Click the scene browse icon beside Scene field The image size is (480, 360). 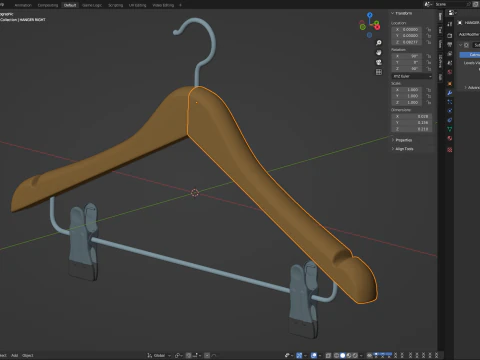pyautogui.click(x=428, y=4)
